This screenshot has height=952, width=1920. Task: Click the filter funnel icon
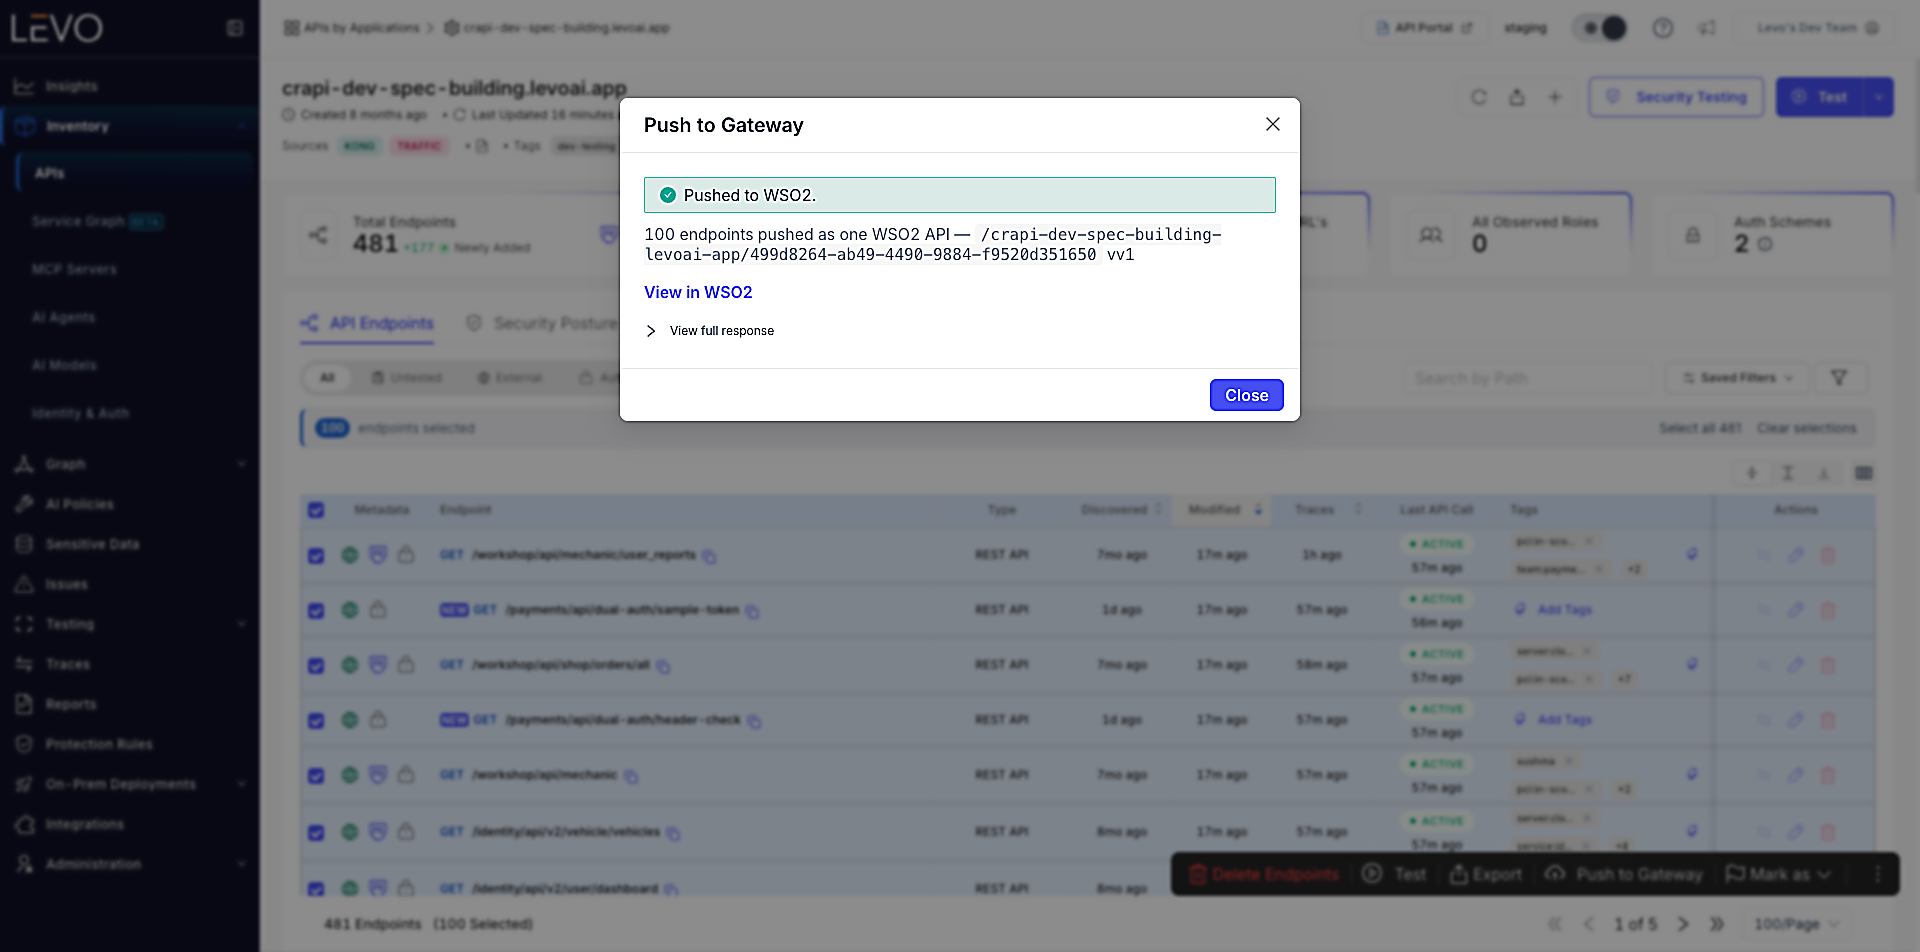pos(1838,378)
